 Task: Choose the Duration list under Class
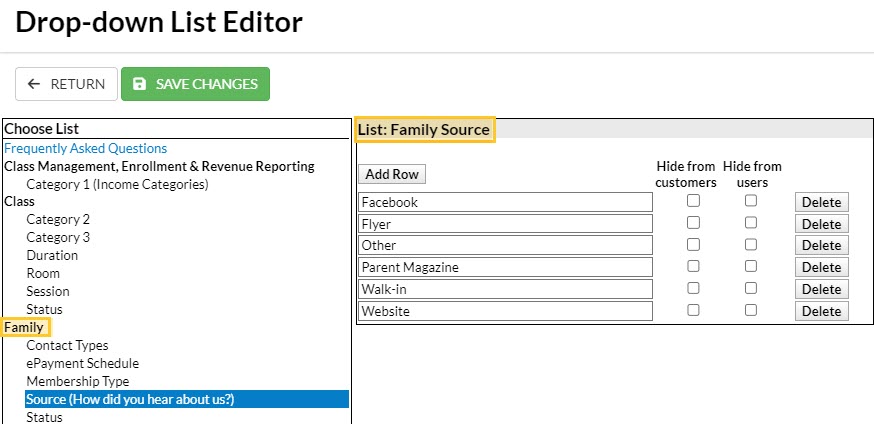click(52, 255)
